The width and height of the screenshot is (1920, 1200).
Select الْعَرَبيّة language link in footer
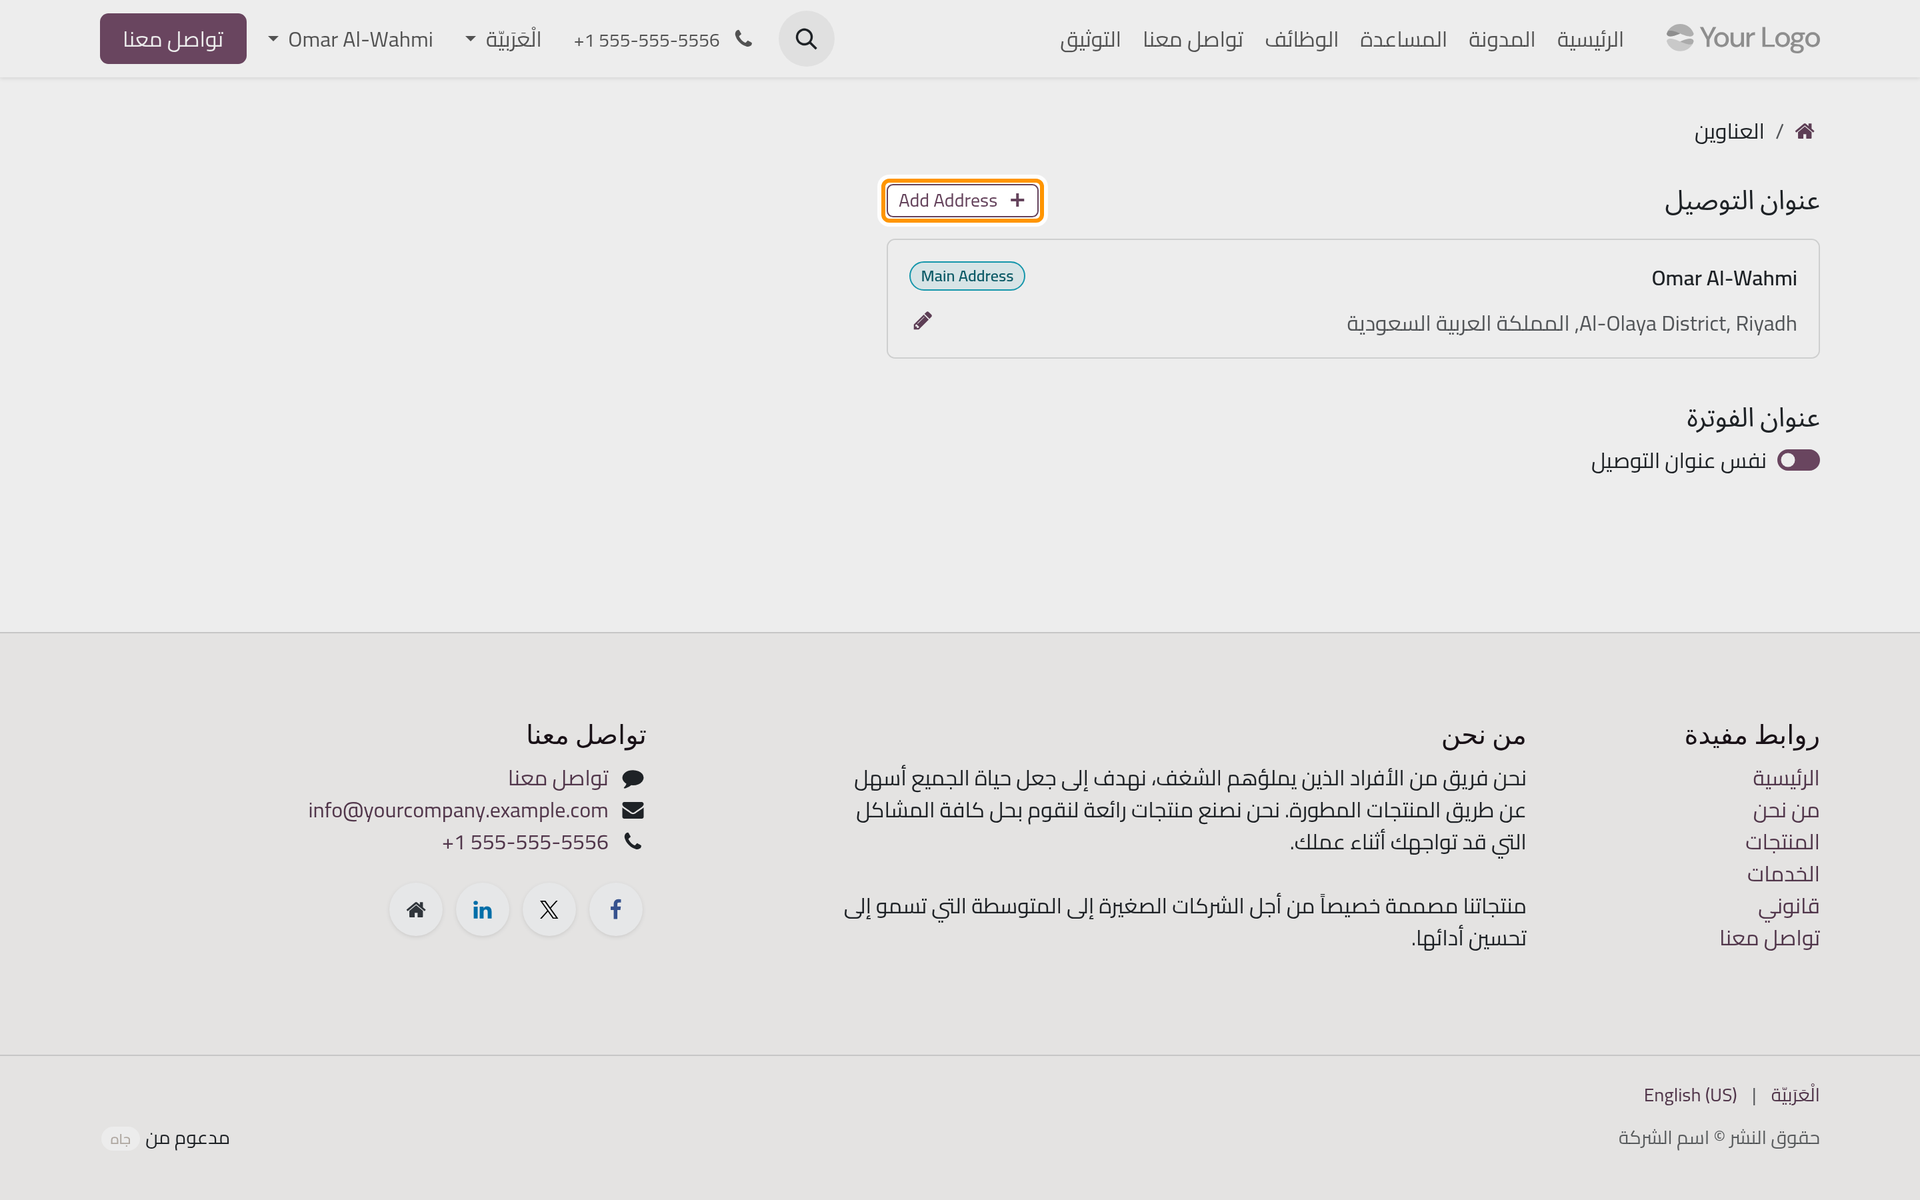[x=1795, y=1095]
